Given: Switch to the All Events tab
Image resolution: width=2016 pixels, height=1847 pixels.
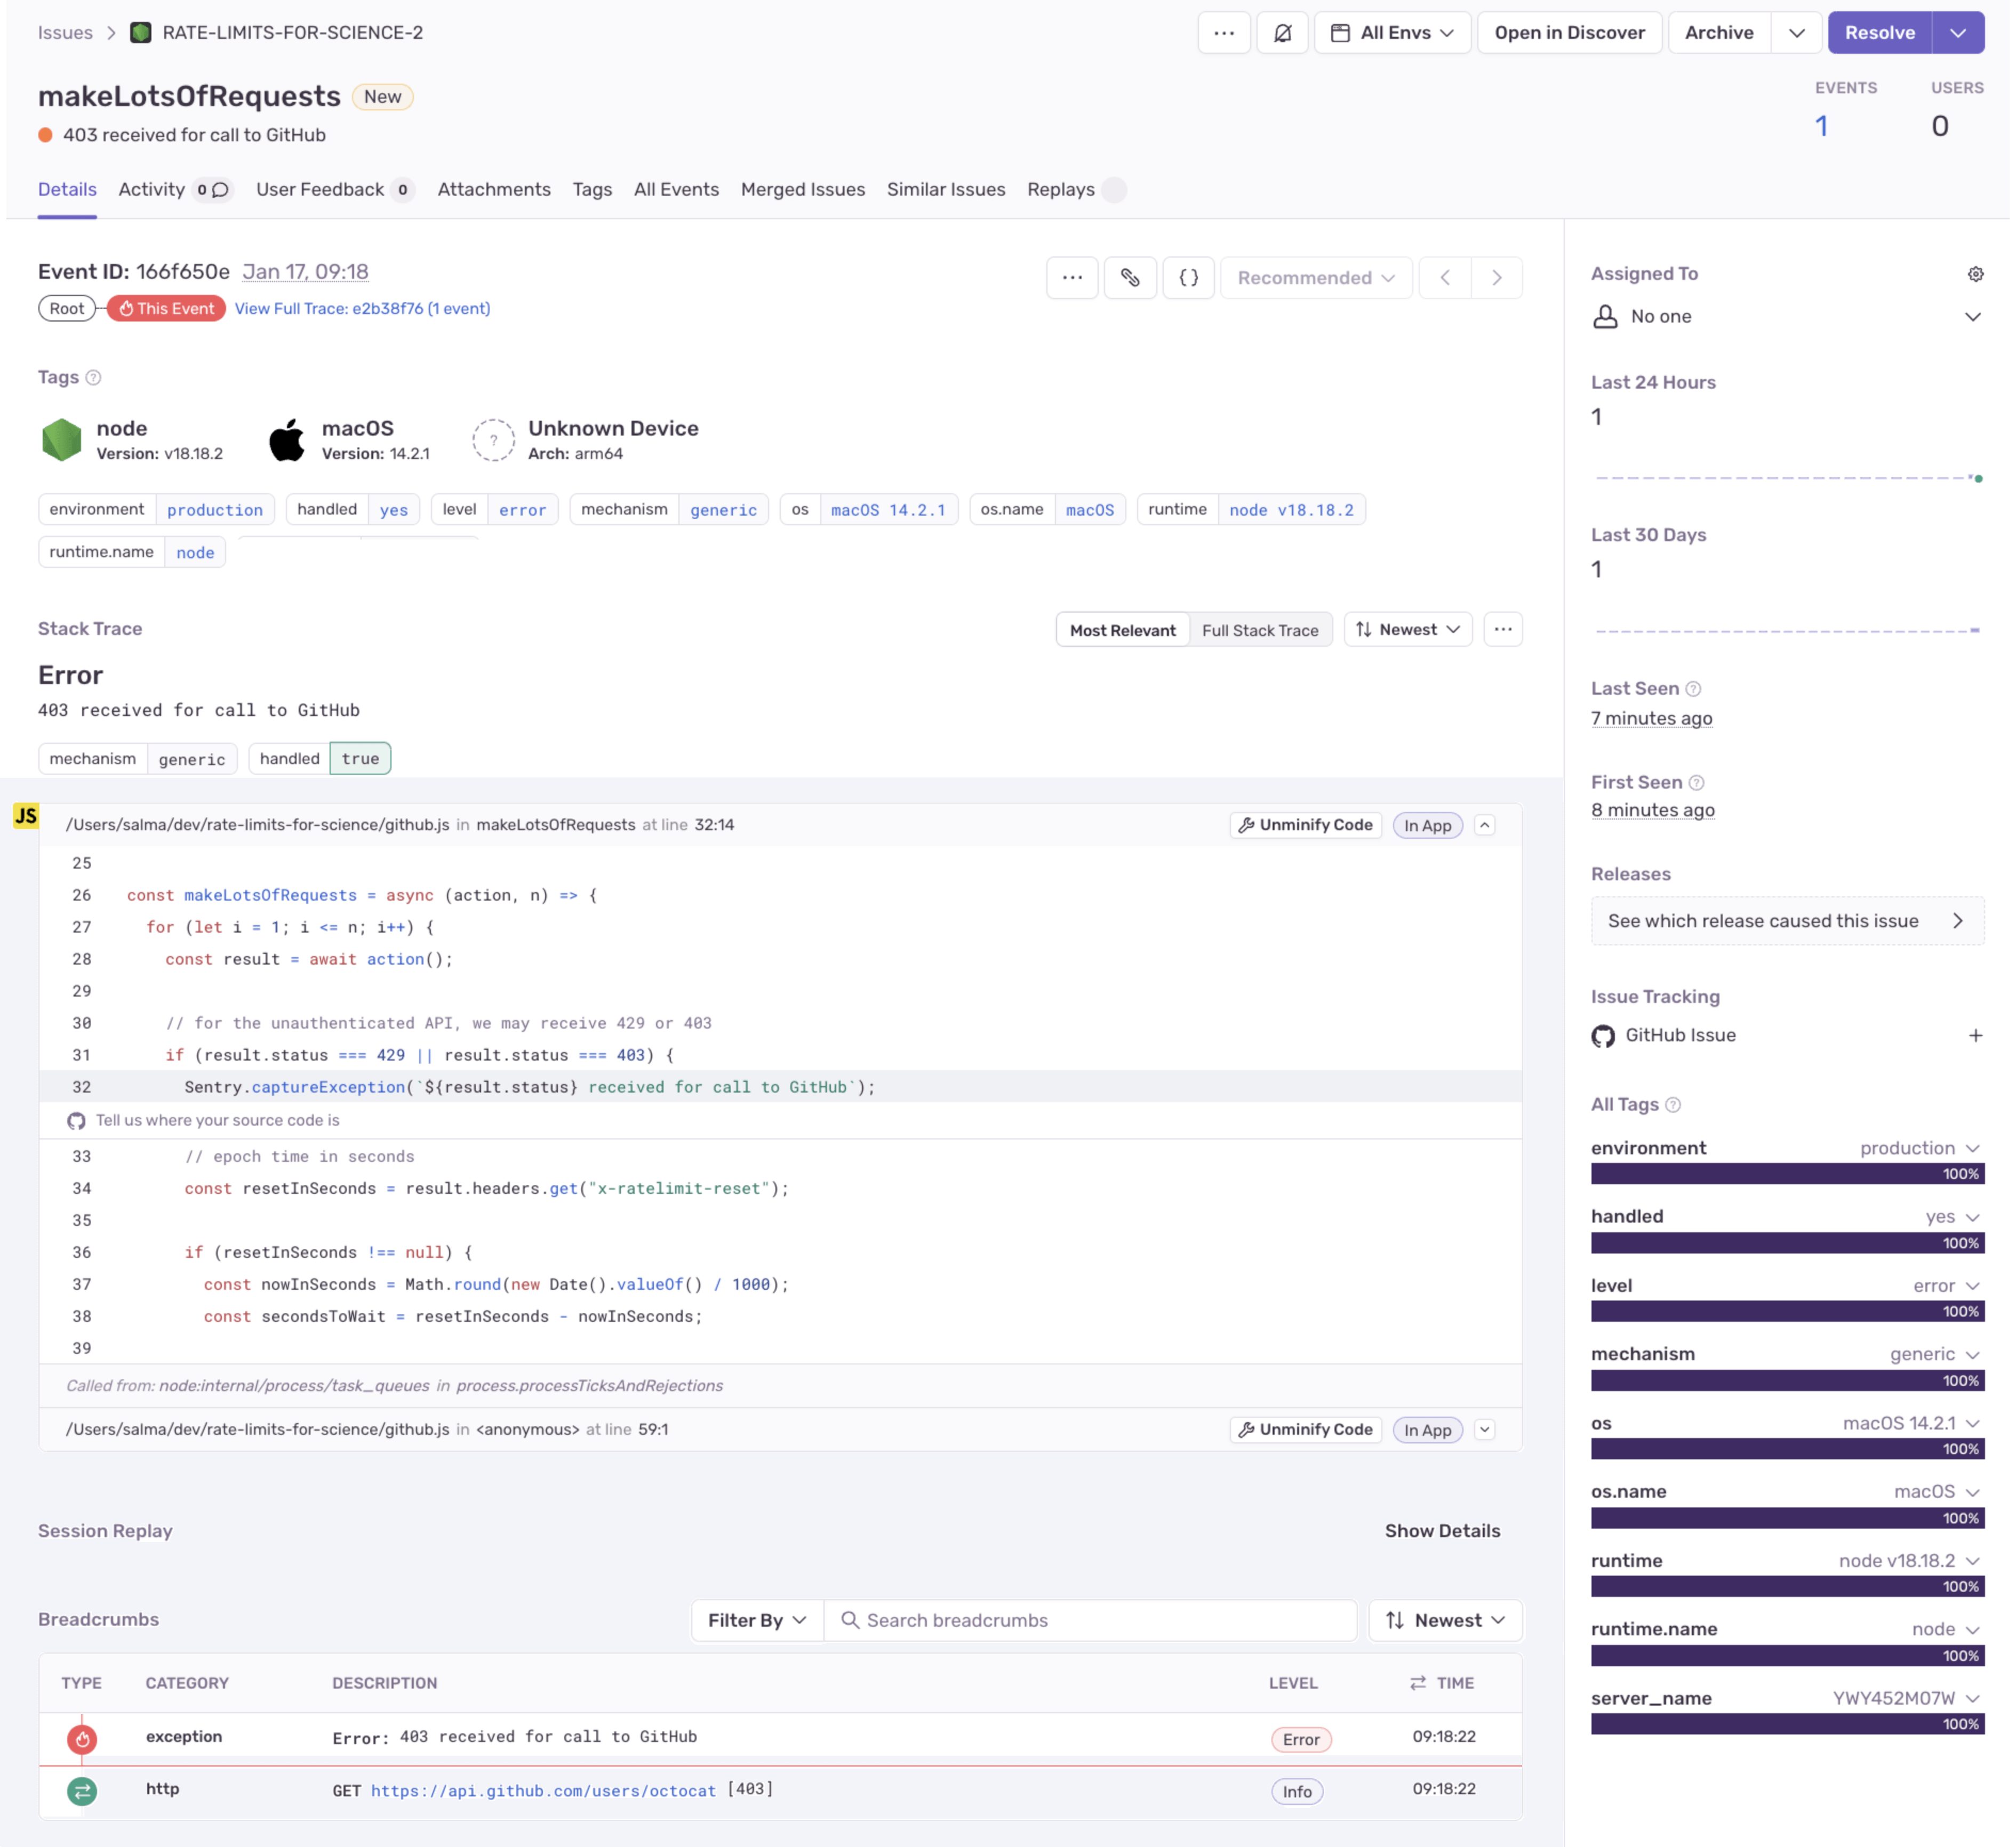Looking at the screenshot, I should [676, 190].
